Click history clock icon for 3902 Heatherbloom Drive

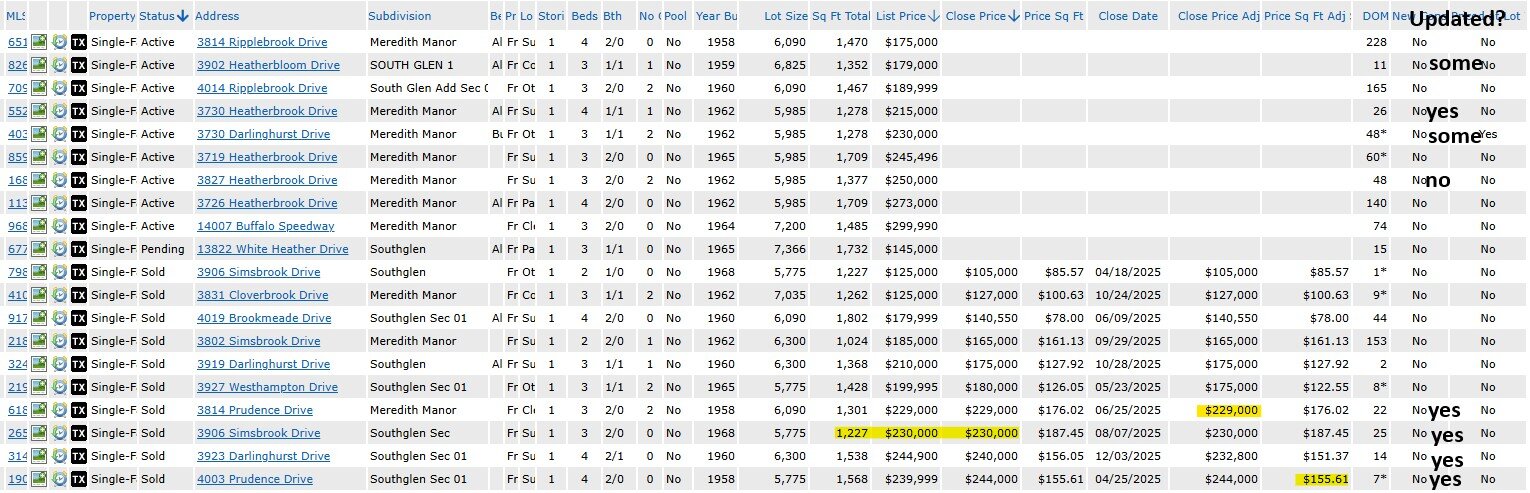tap(59, 65)
